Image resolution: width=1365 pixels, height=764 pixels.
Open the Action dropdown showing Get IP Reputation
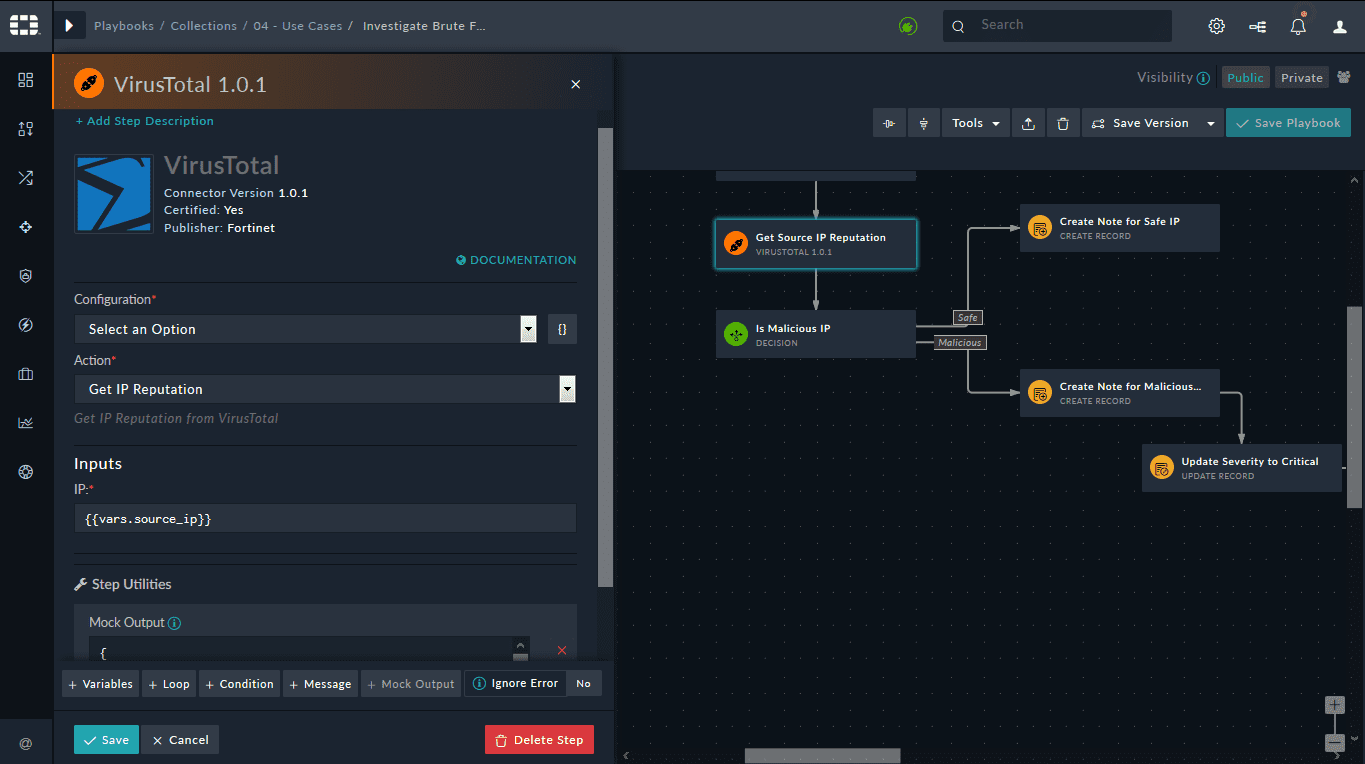pos(325,389)
